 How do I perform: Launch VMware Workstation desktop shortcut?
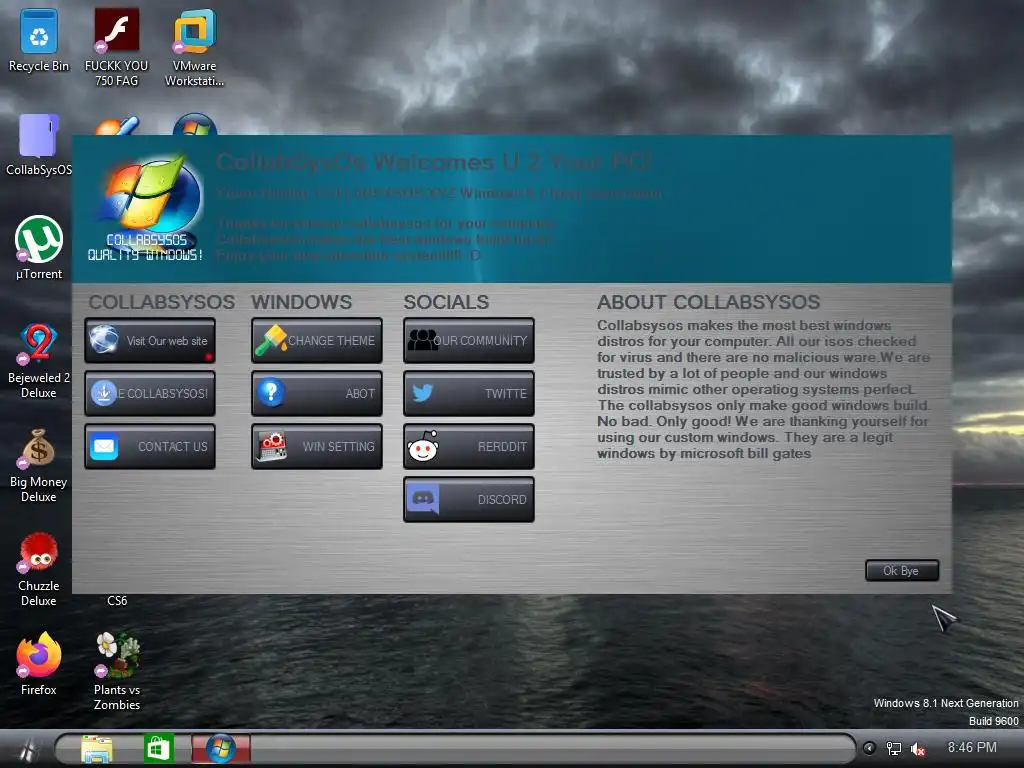(x=195, y=47)
